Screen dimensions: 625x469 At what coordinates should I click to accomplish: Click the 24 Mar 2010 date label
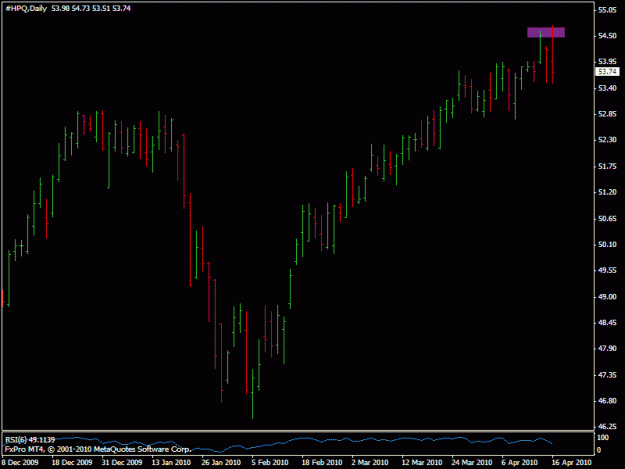pyautogui.click(x=472, y=463)
